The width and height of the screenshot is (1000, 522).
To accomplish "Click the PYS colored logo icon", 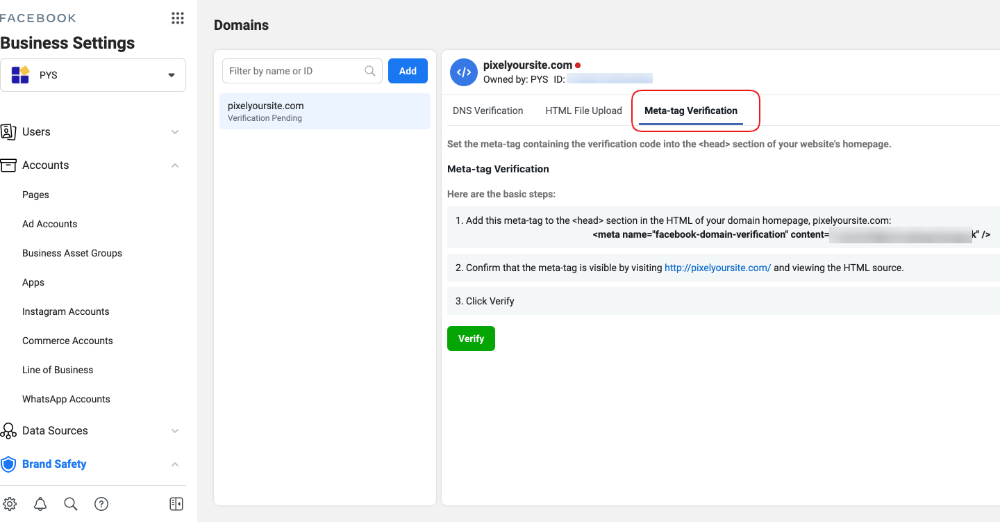I will pos(20,75).
